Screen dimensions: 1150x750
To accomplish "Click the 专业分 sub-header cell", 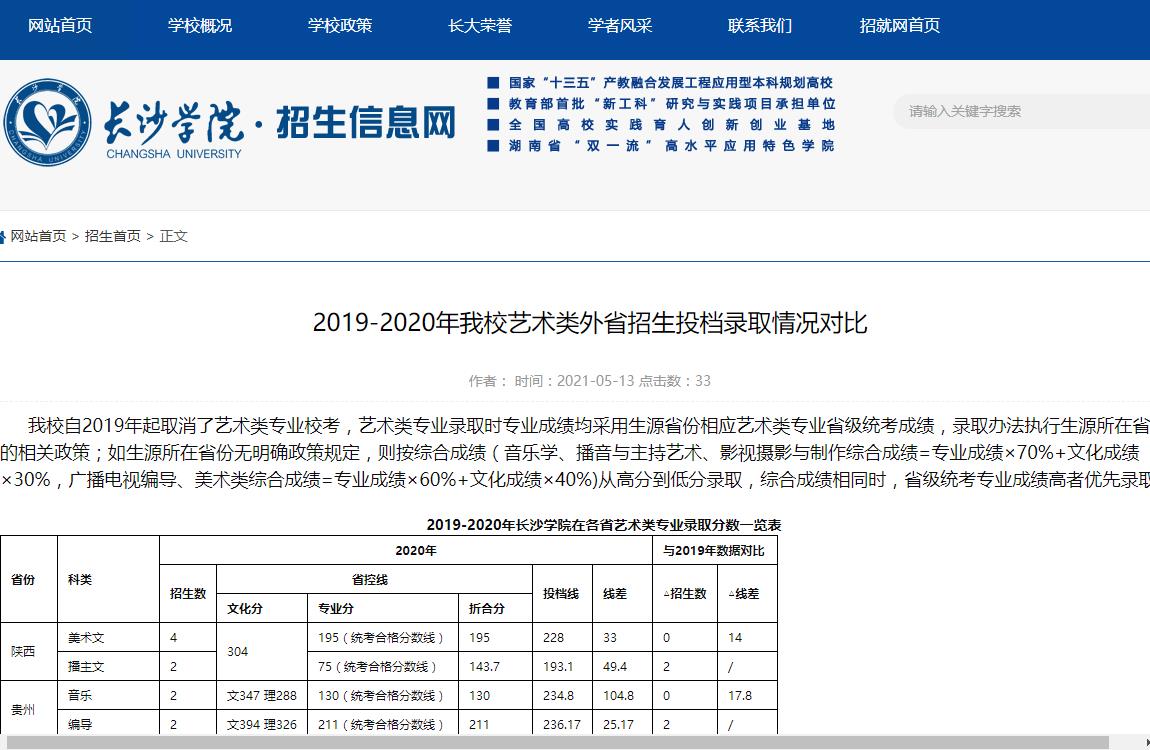I will click(383, 609).
